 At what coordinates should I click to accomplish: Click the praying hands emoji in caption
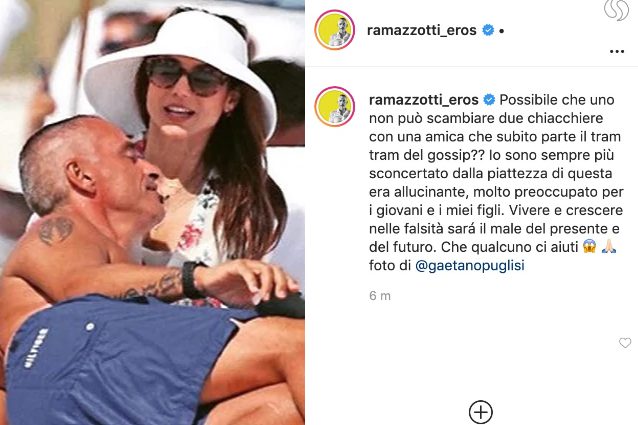[x=609, y=246]
